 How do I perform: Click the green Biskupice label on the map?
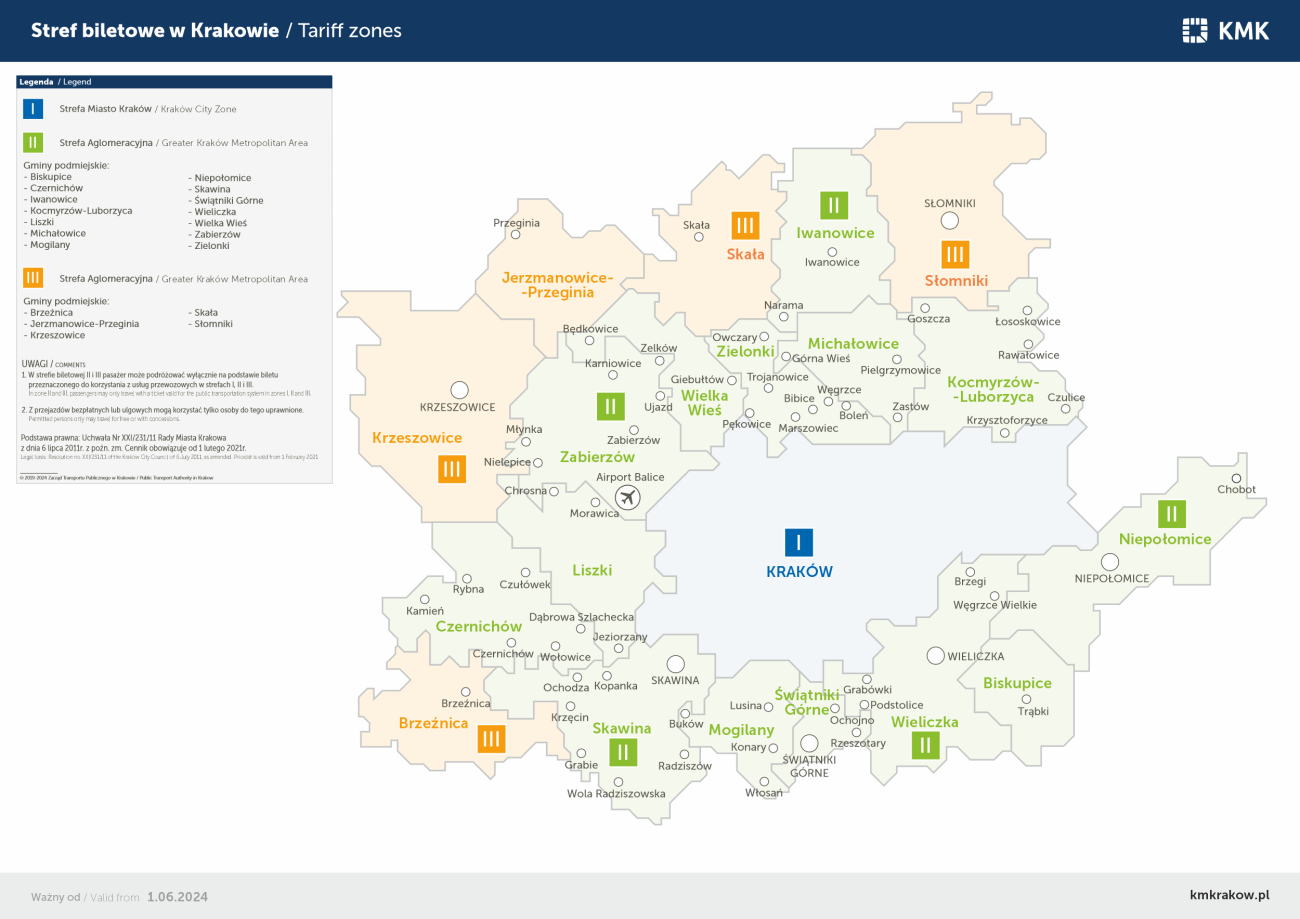pyautogui.click(x=1017, y=683)
